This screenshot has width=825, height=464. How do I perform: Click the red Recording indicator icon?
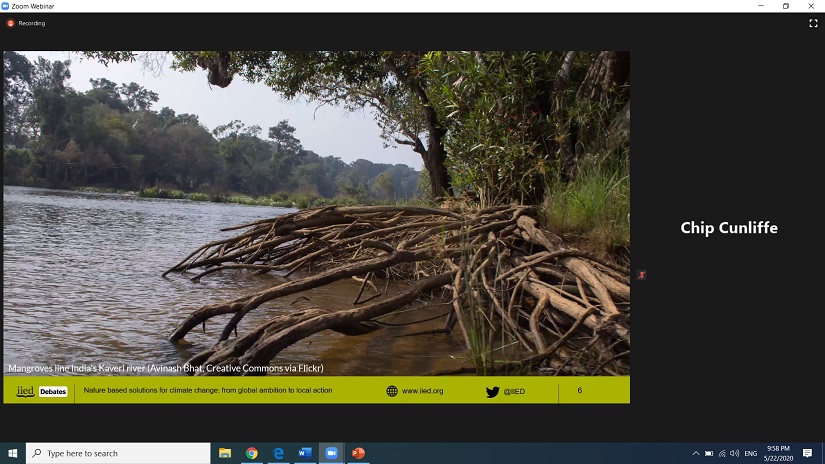[x=11, y=23]
